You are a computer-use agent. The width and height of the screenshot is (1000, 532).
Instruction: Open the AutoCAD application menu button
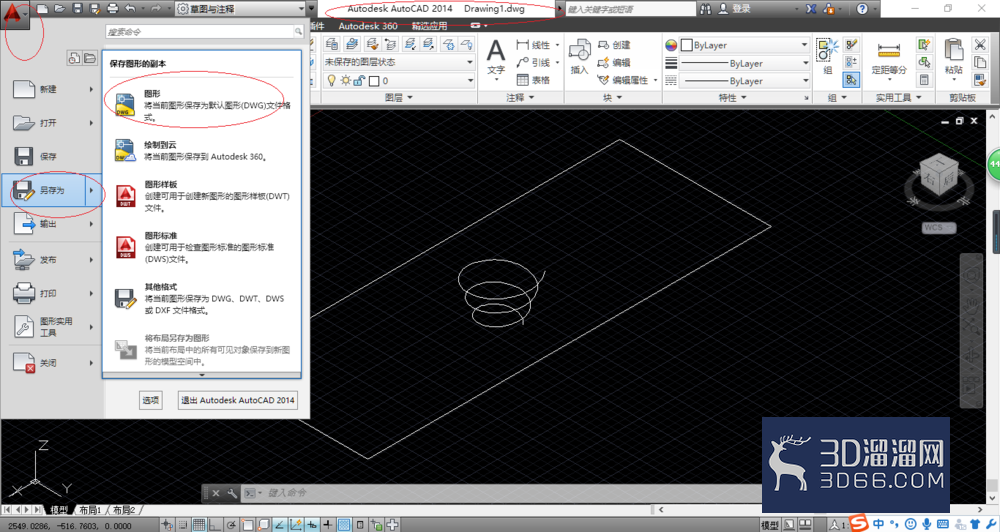tap(15, 13)
